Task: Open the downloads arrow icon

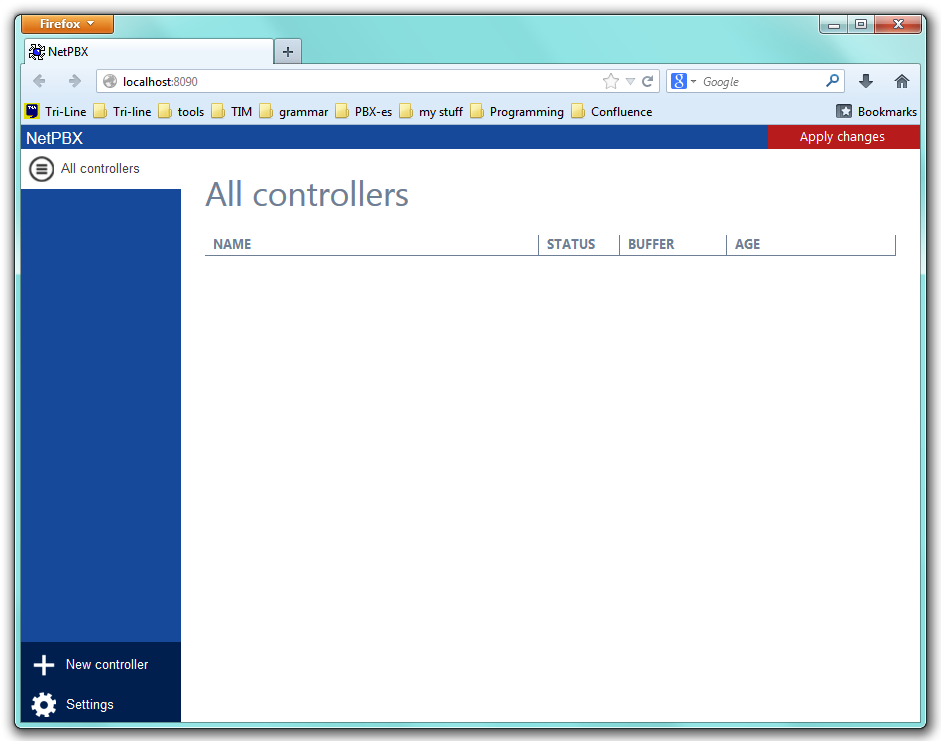Action: click(x=865, y=81)
